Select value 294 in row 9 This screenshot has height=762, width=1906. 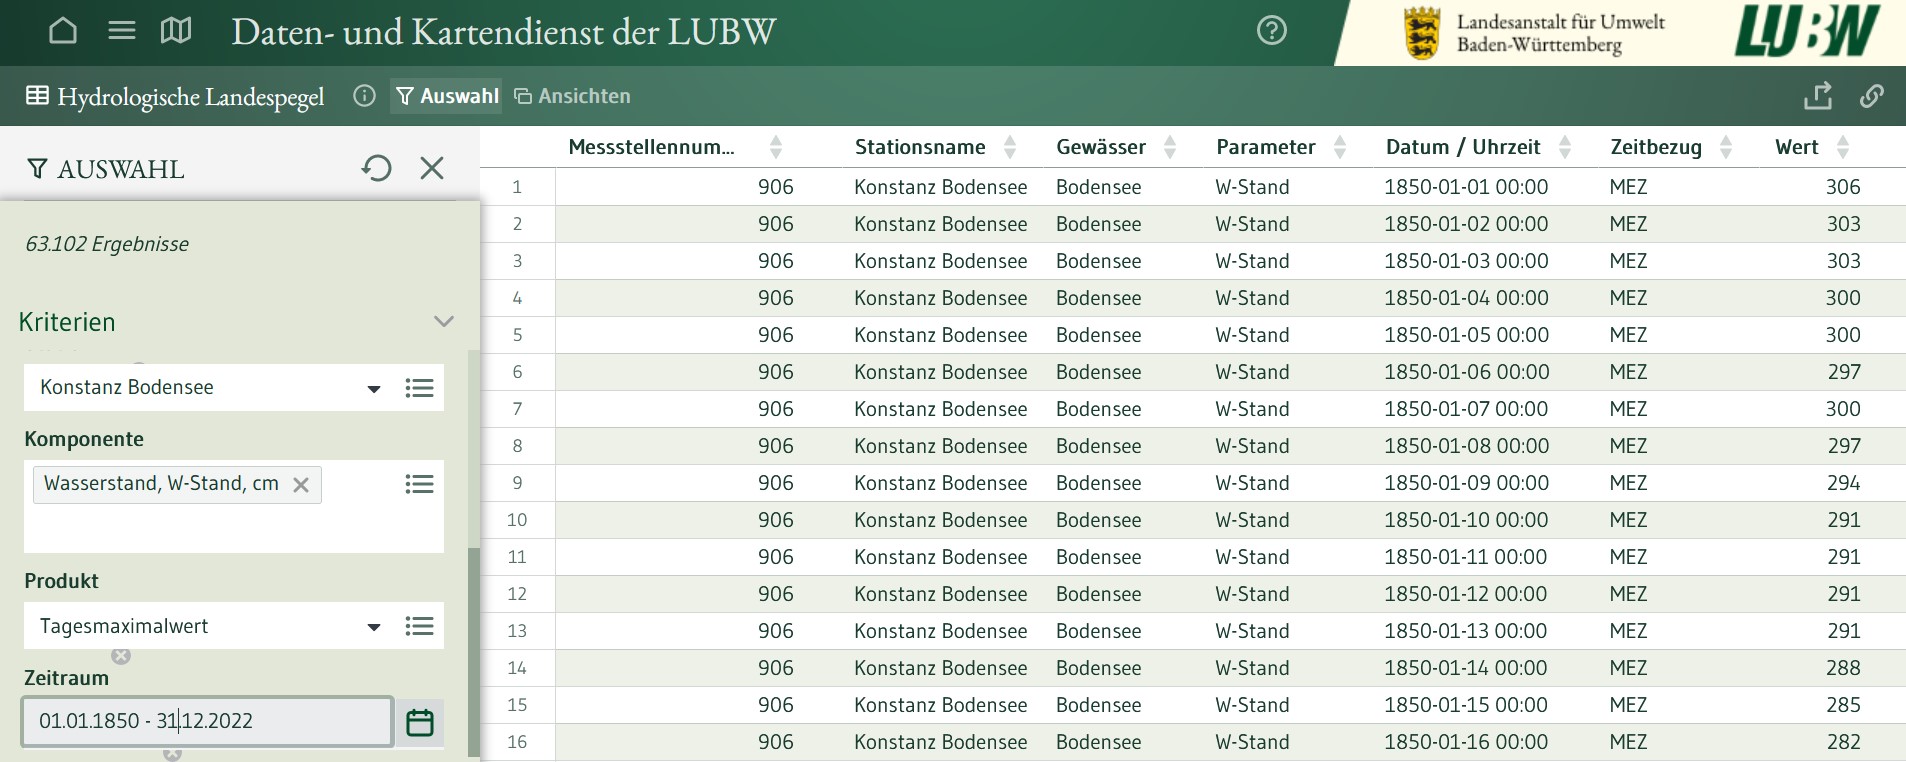tap(1843, 483)
